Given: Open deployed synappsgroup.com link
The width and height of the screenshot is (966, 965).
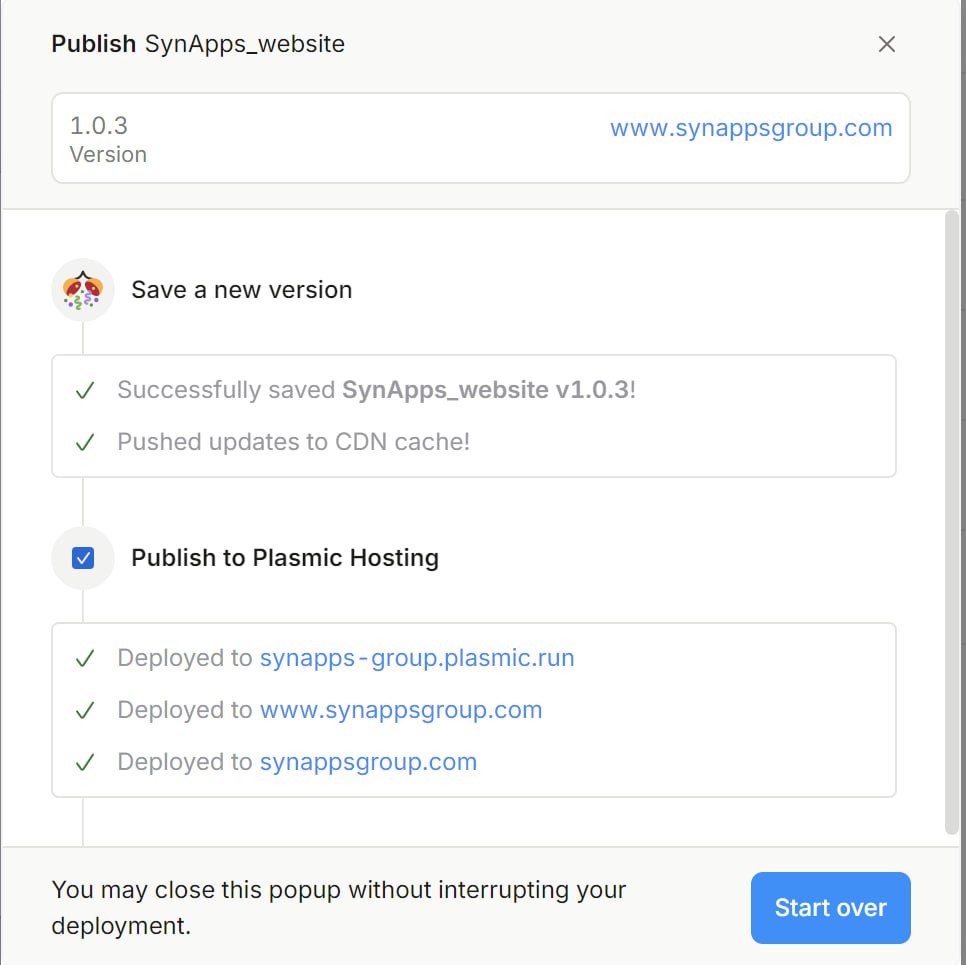Looking at the screenshot, I should click(x=368, y=762).
